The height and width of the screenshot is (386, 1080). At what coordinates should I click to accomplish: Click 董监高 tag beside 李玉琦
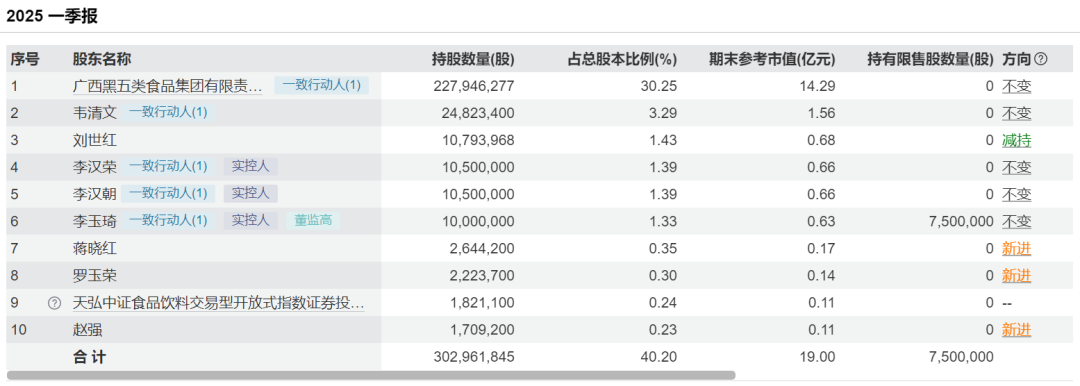click(x=313, y=221)
